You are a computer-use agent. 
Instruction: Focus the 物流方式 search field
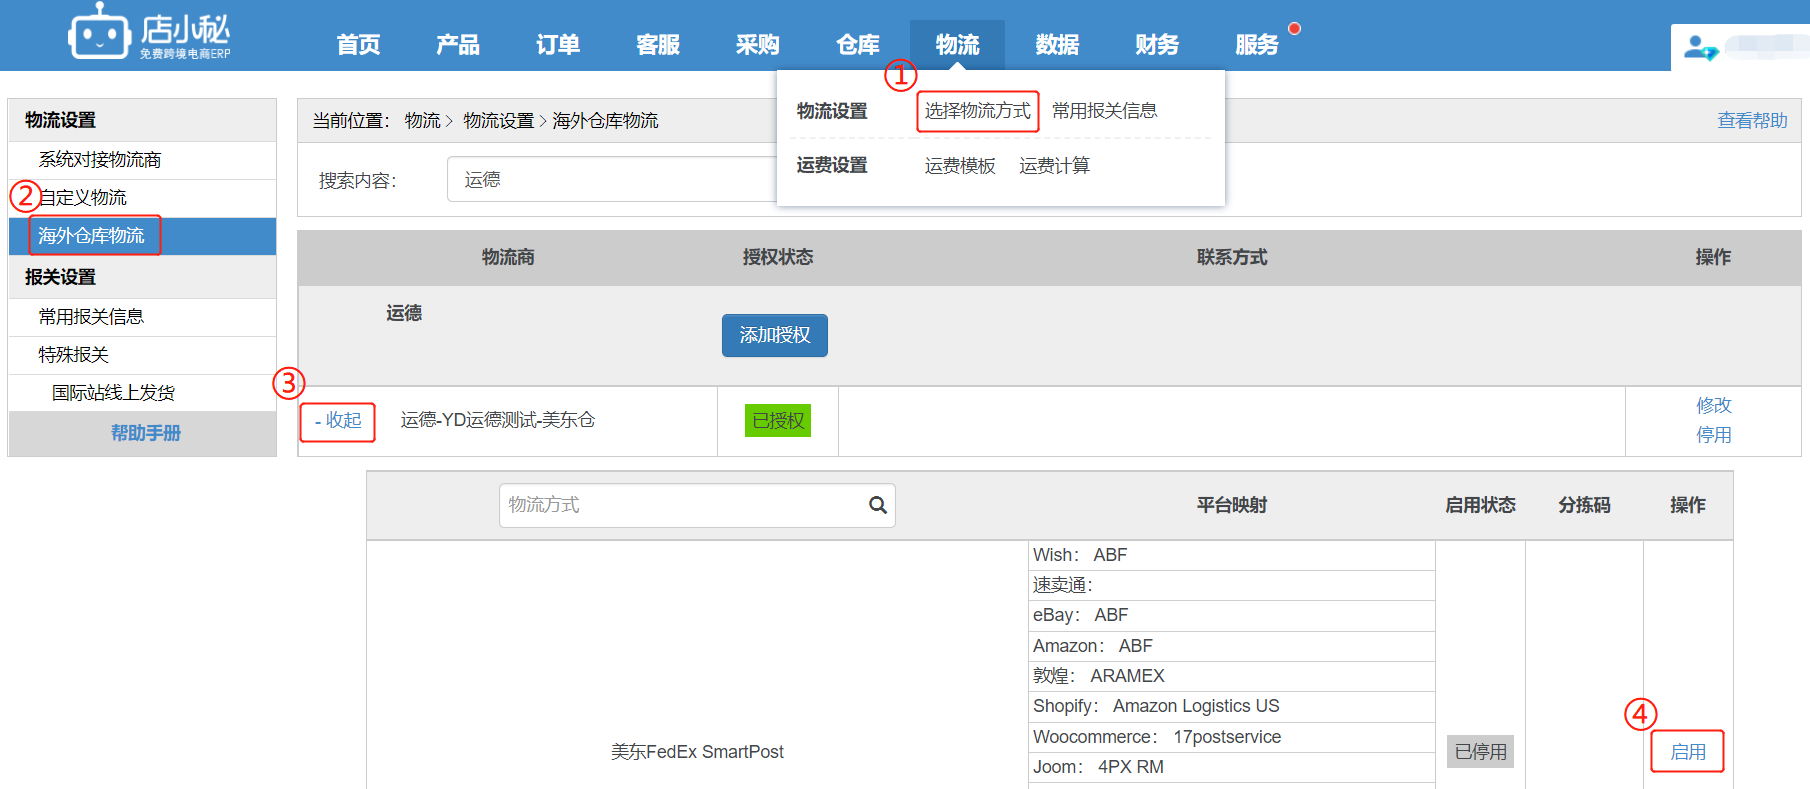pos(696,505)
